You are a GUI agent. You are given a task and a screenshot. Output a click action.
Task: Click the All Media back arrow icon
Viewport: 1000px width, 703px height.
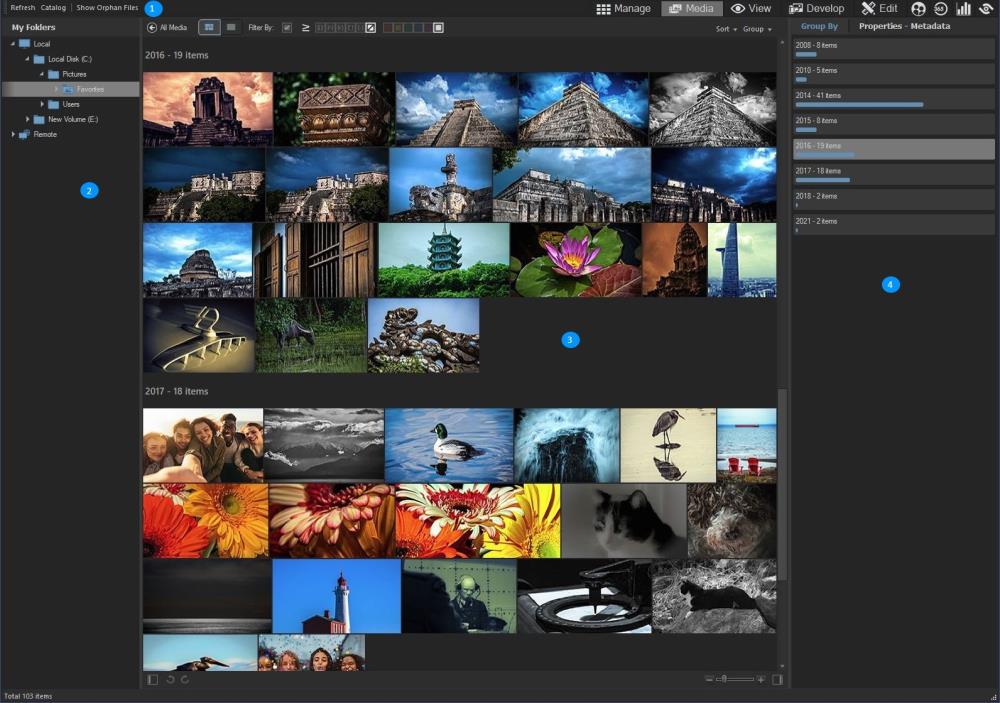pos(152,27)
